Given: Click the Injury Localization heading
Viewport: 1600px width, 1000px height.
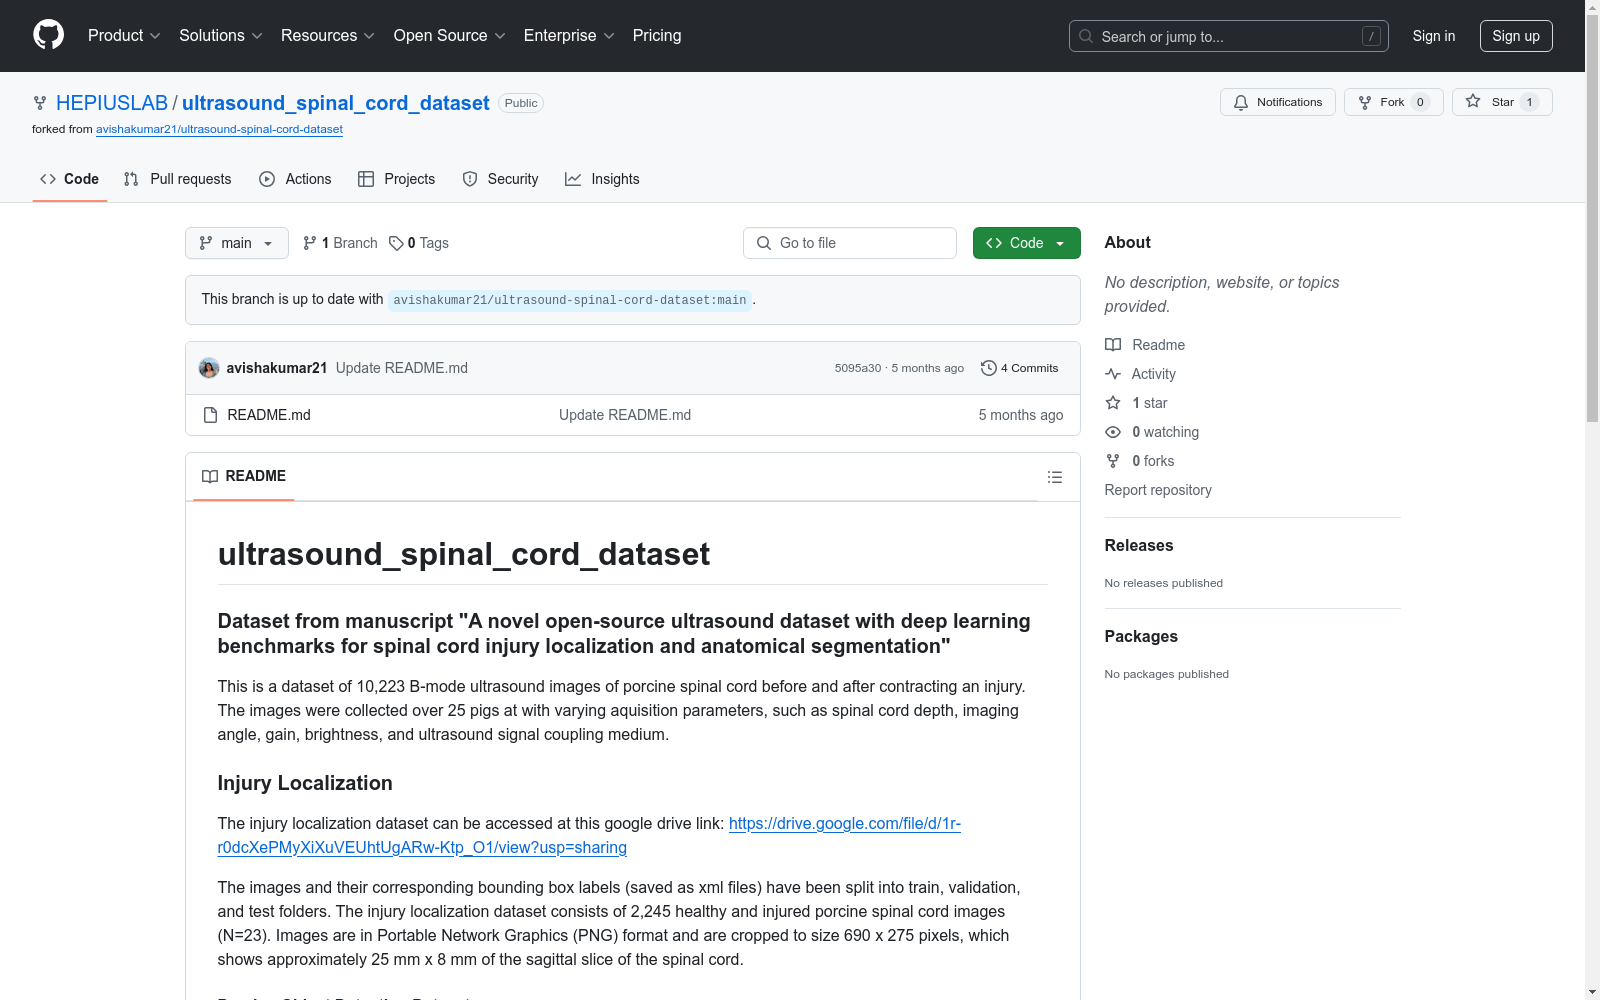Looking at the screenshot, I should point(305,783).
